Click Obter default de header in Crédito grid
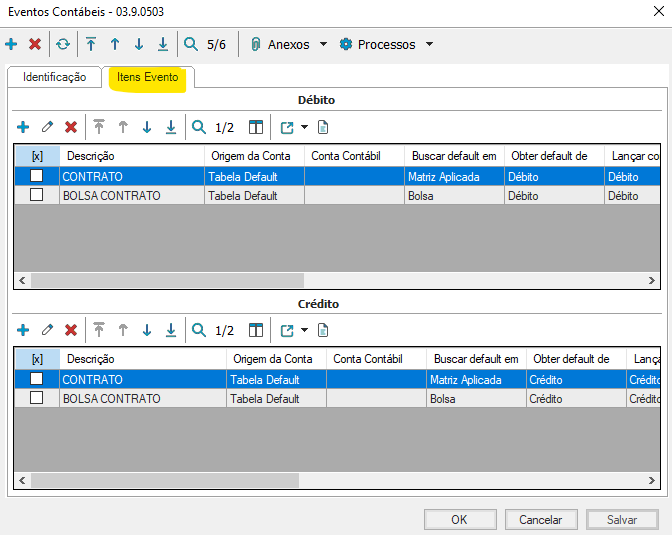 pyautogui.click(x=576, y=359)
